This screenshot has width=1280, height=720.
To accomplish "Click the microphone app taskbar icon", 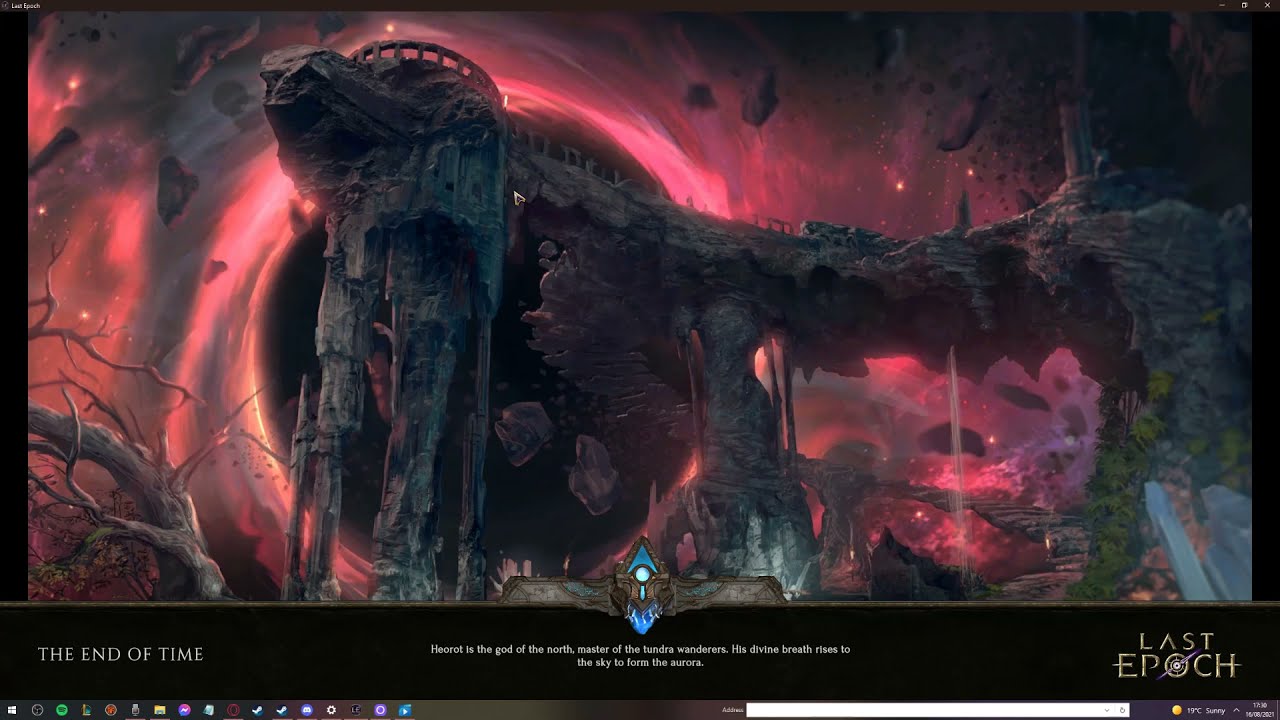I will pyautogui.click(x=135, y=710).
